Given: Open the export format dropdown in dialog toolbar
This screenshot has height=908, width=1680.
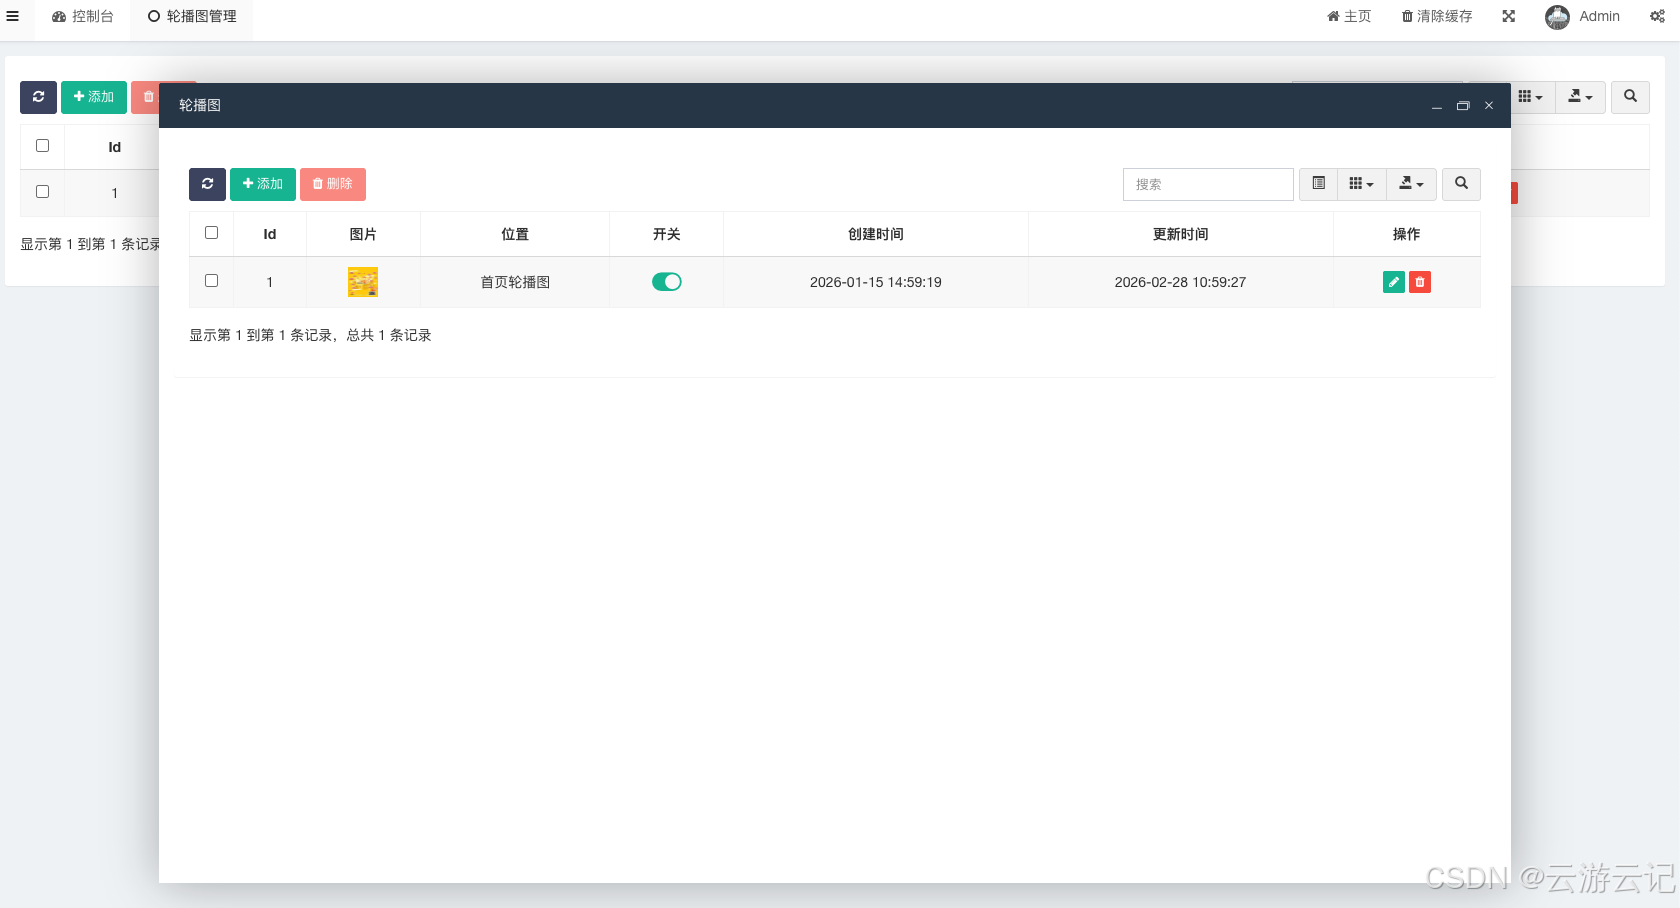Looking at the screenshot, I should coord(1411,184).
